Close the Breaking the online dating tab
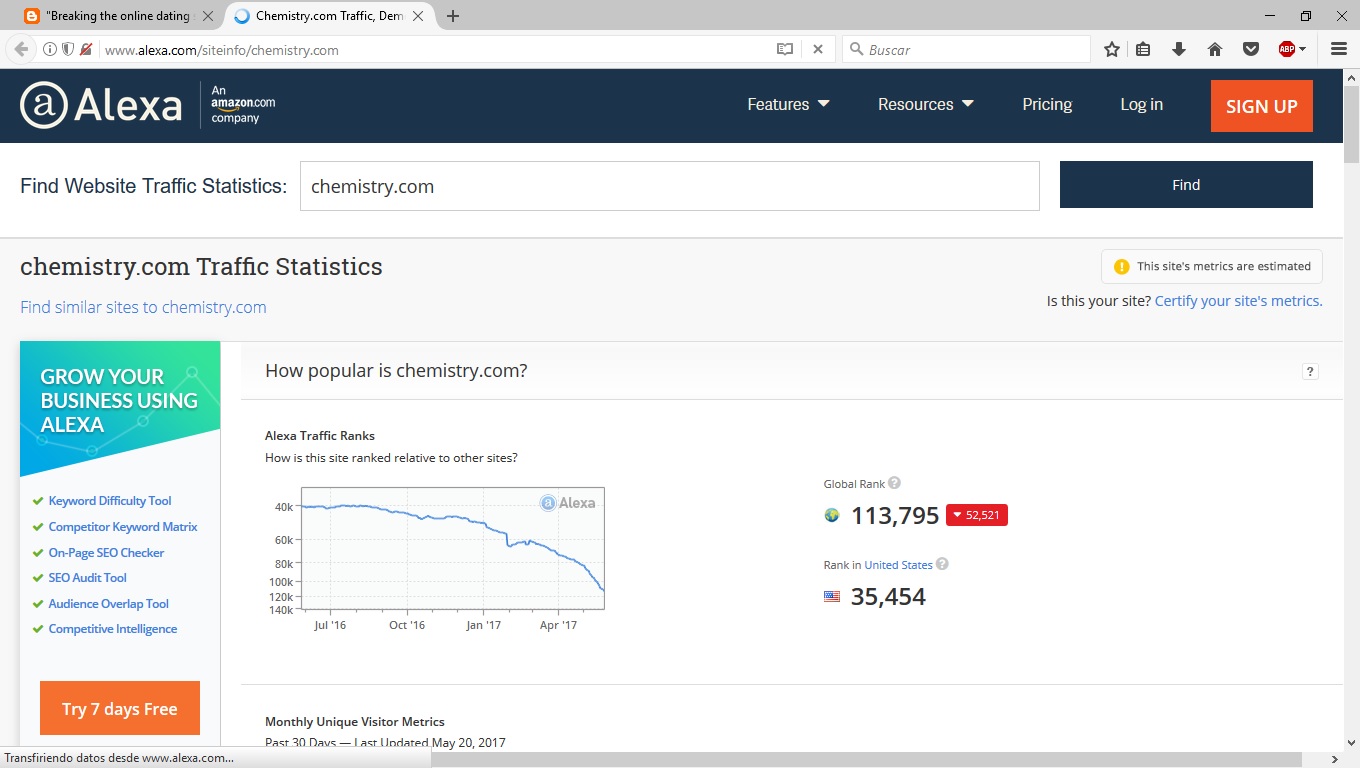The height and width of the screenshot is (768, 1360). [x=208, y=16]
